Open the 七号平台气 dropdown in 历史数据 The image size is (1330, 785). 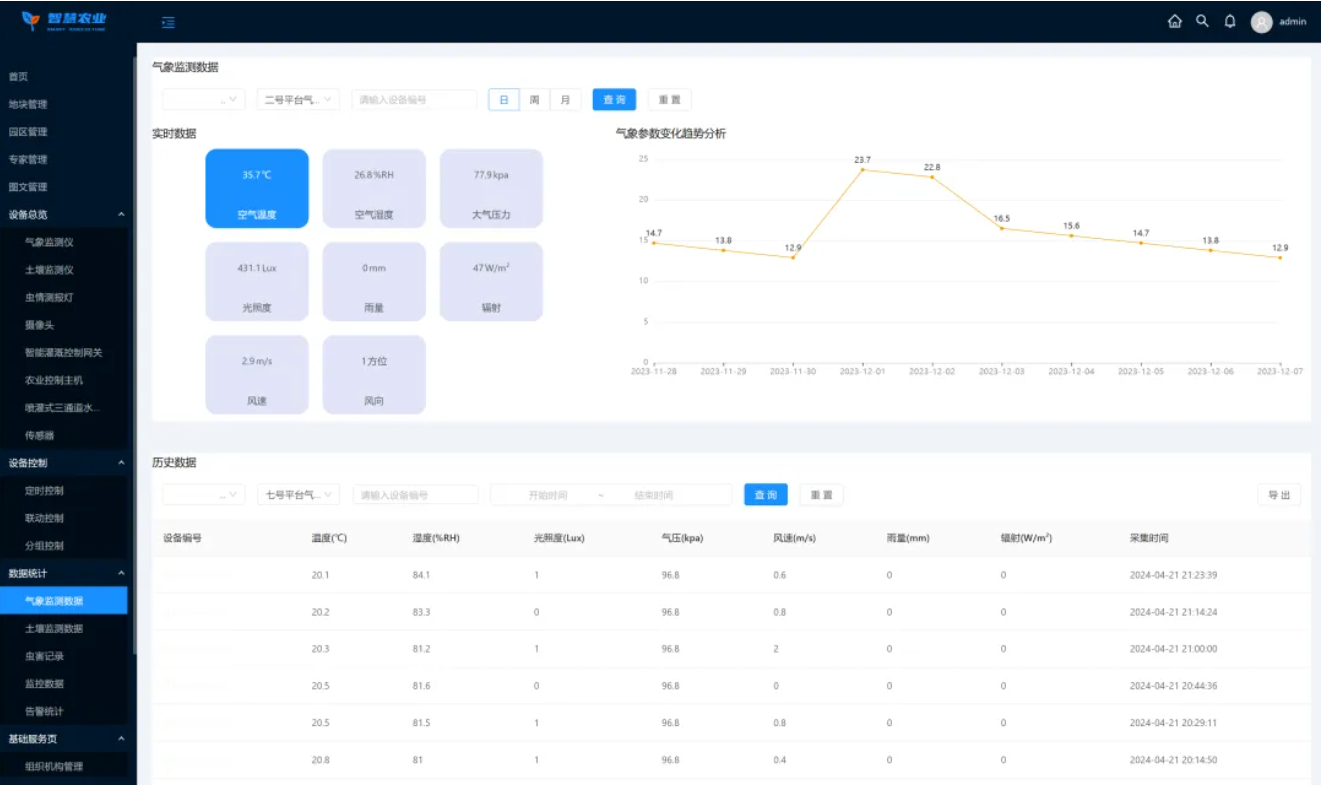coord(298,495)
